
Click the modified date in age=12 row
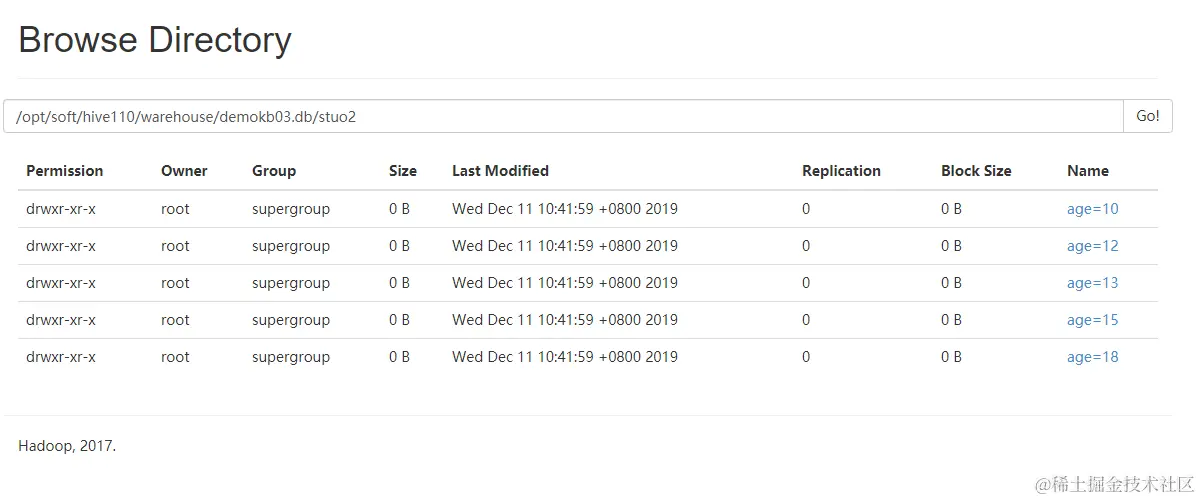pyautogui.click(x=565, y=246)
